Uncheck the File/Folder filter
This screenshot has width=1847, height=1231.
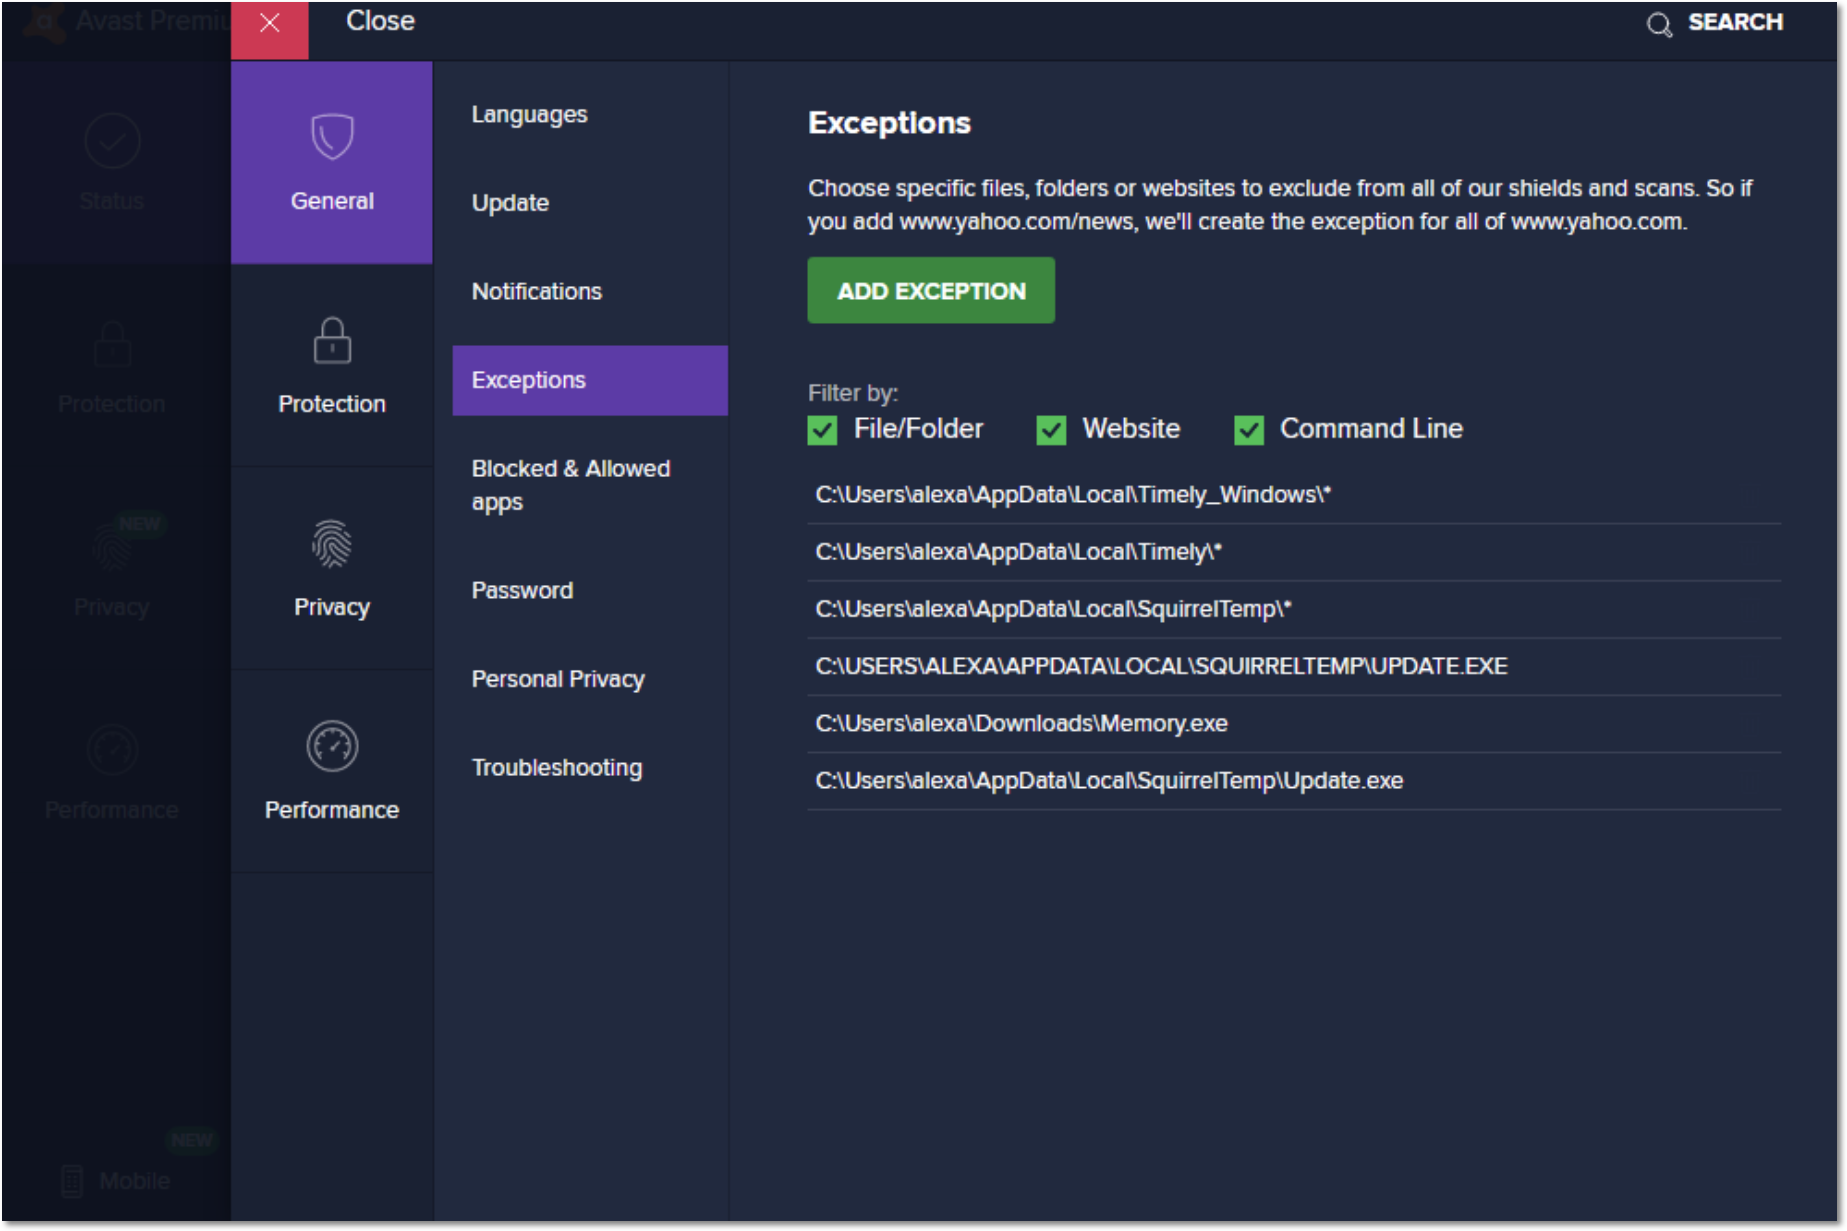point(822,429)
